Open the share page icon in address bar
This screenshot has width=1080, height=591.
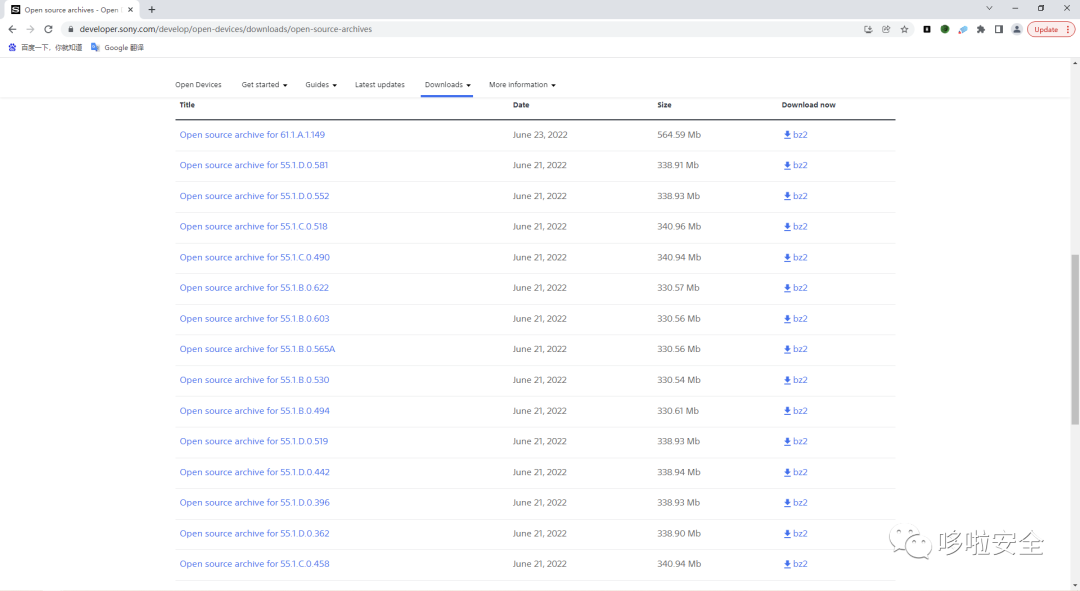886,29
